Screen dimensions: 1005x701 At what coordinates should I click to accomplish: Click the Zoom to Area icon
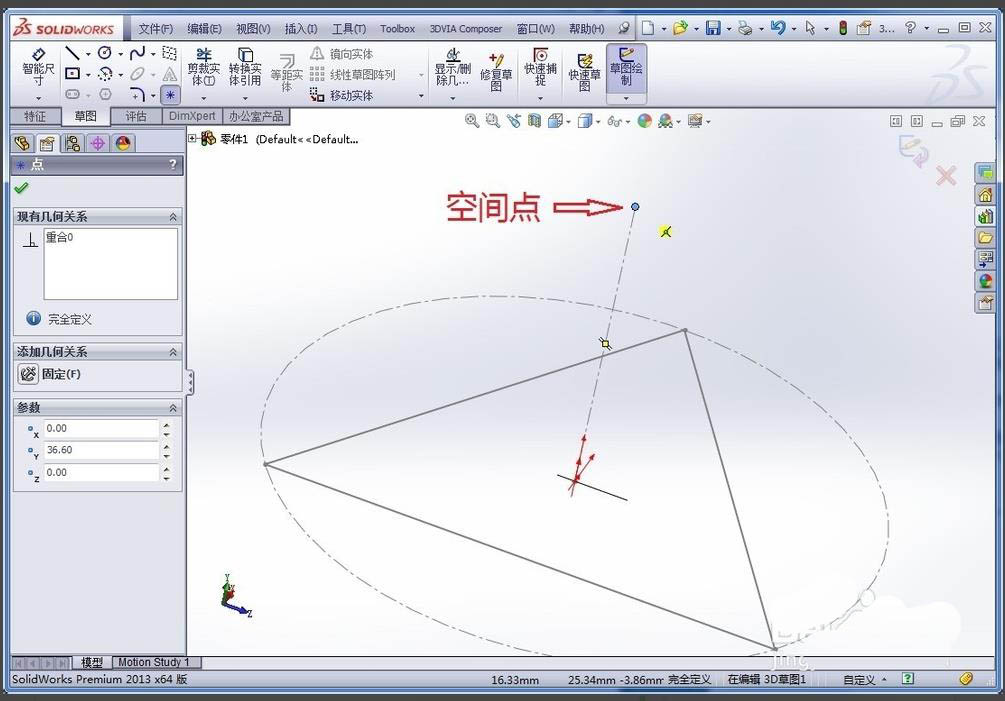(x=492, y=120)
